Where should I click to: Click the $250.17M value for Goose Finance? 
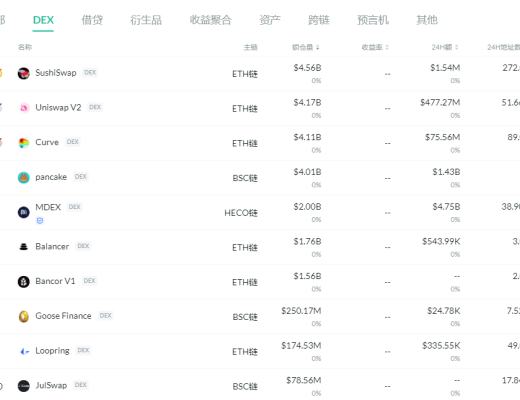click(x=301, y=311)
